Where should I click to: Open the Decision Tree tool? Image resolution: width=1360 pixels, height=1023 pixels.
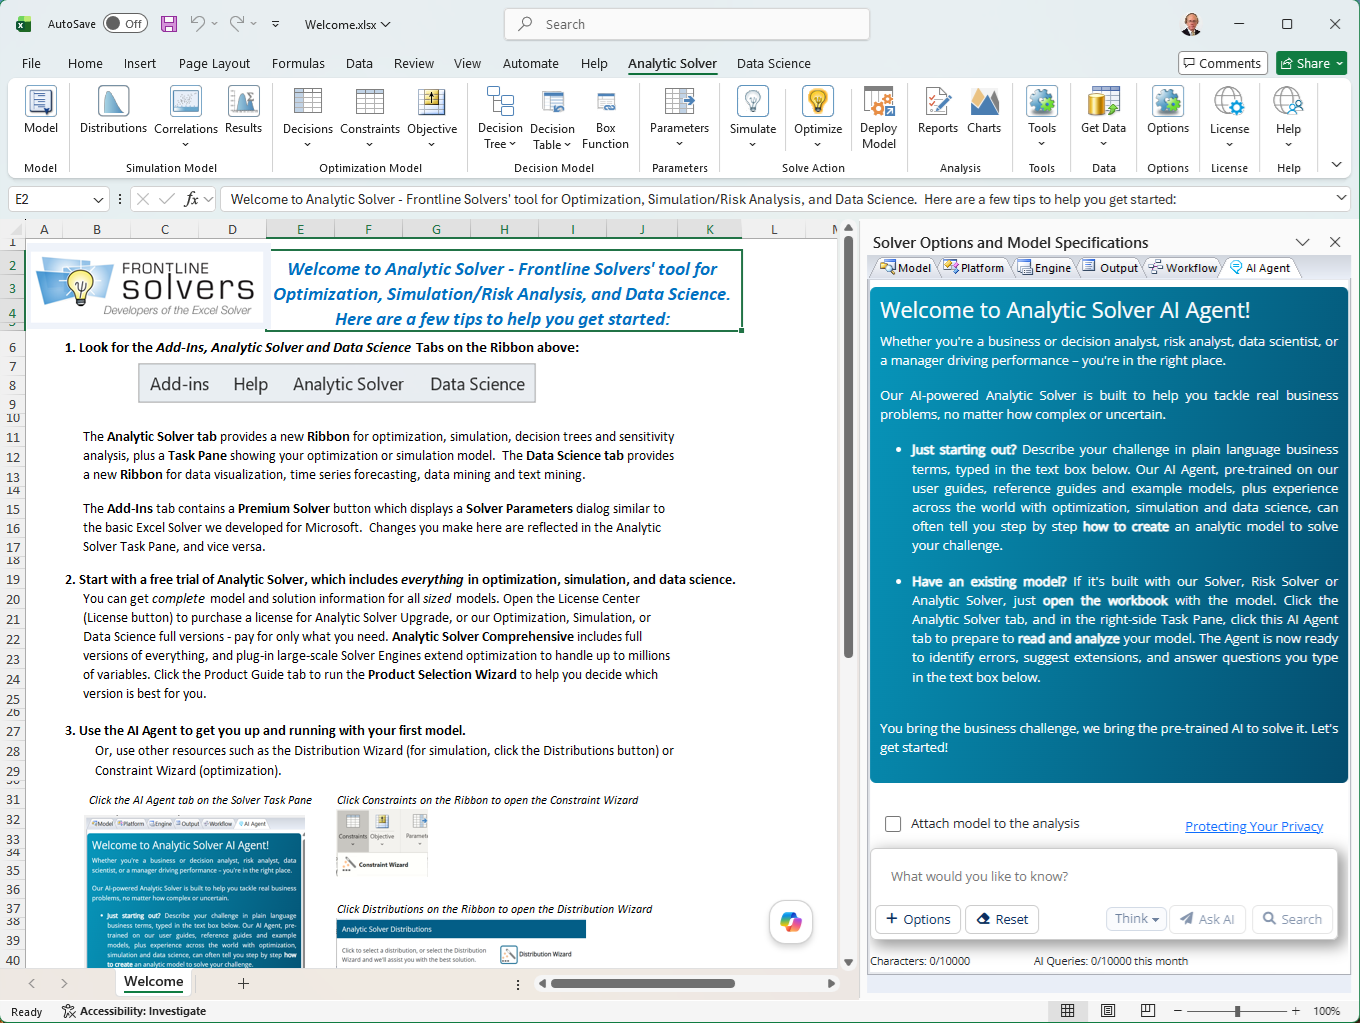(500, 118)
